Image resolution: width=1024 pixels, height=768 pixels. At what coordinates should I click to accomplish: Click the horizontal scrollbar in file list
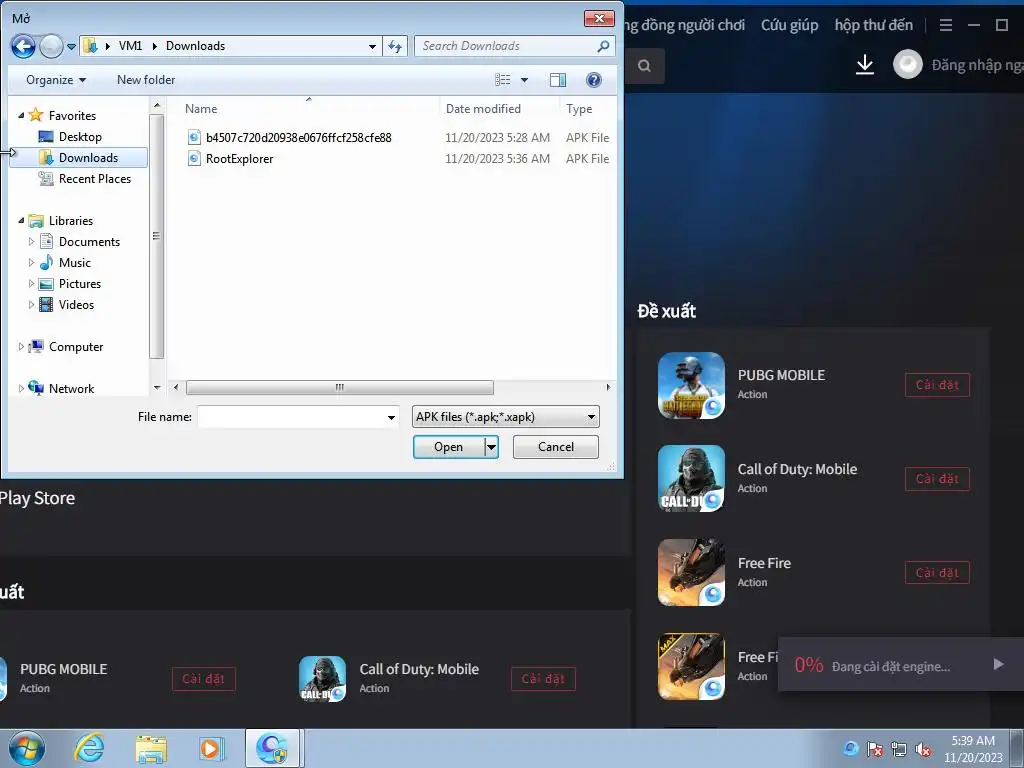coord(340,387)
